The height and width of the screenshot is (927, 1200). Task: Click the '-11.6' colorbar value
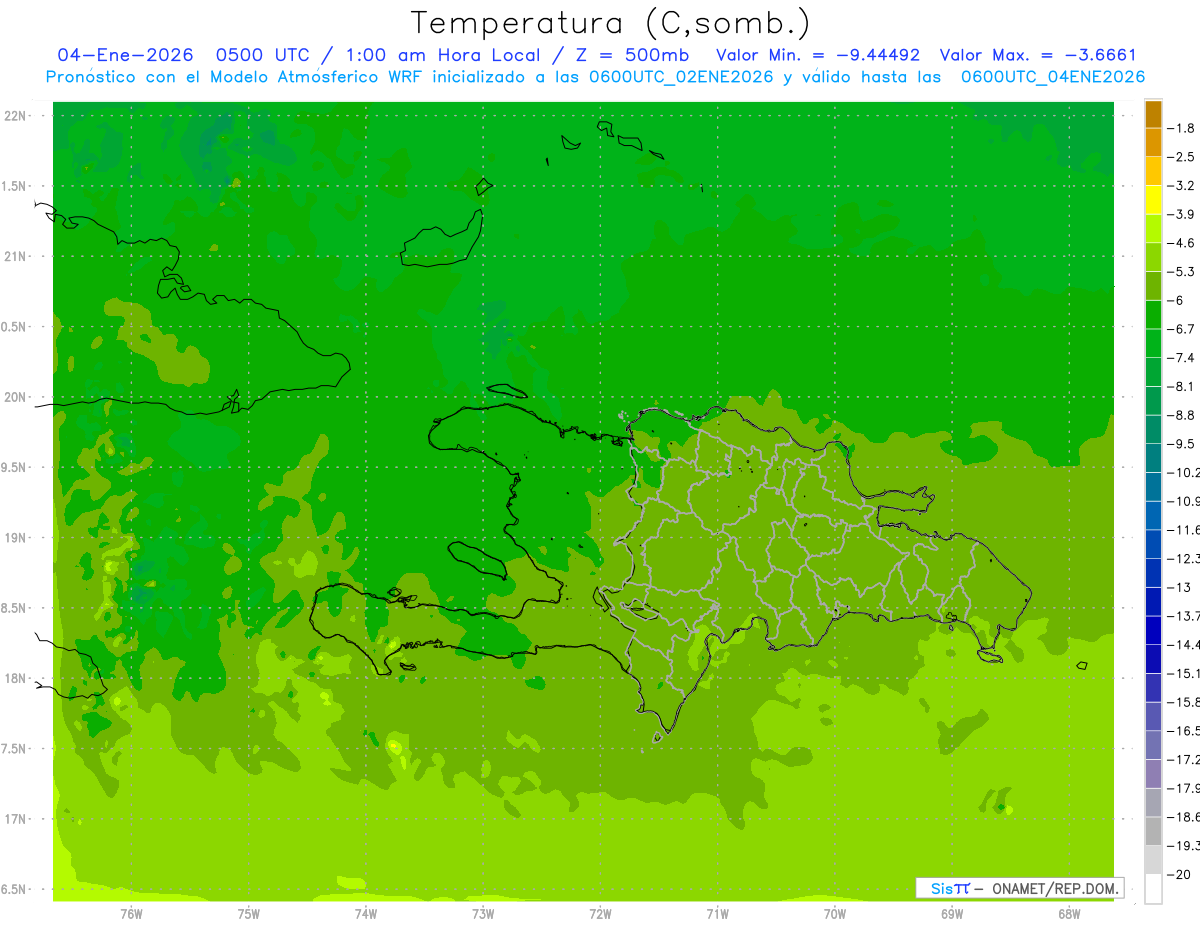tap(1184, 530)
